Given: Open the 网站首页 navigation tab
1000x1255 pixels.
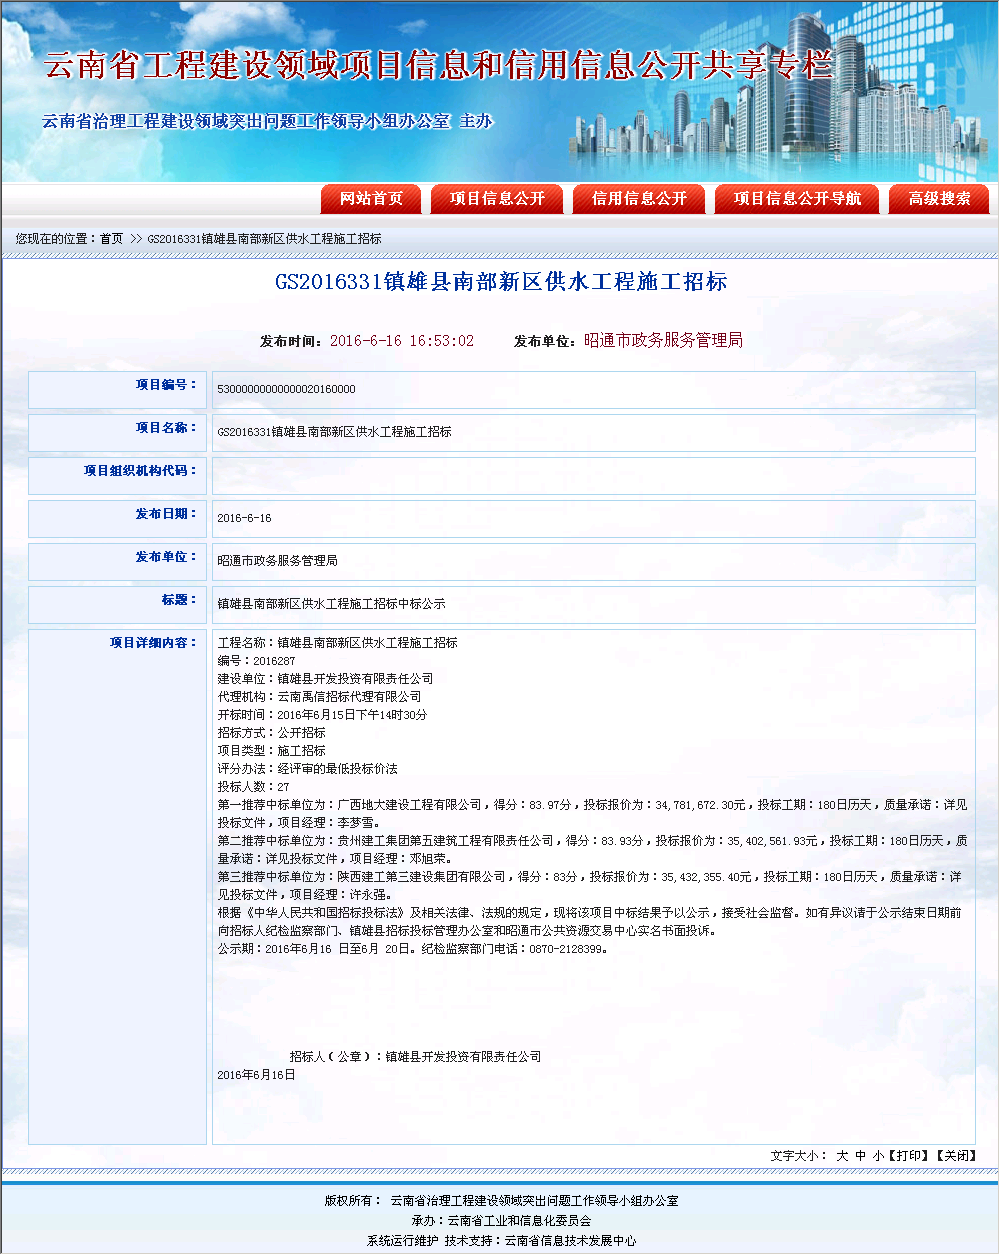Looking at the screenshot, I should [371, 199].
